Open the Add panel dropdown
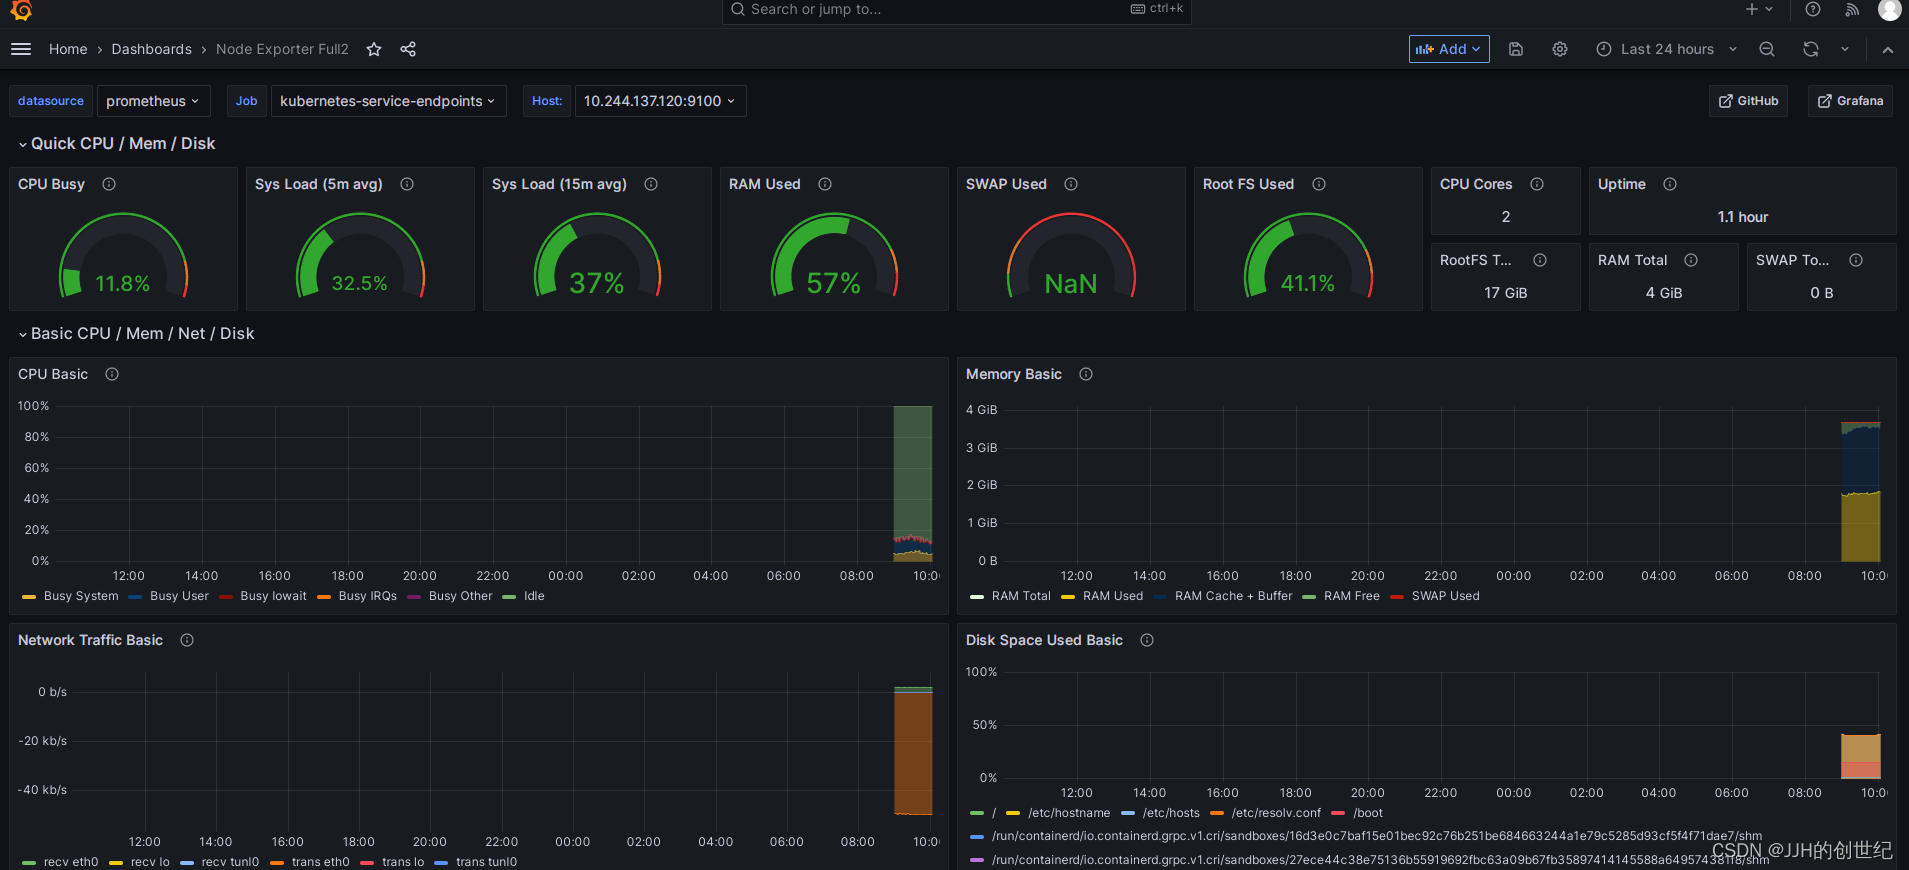The height and width of the screenshot is (870, 1909). [x=1449, y=49]
